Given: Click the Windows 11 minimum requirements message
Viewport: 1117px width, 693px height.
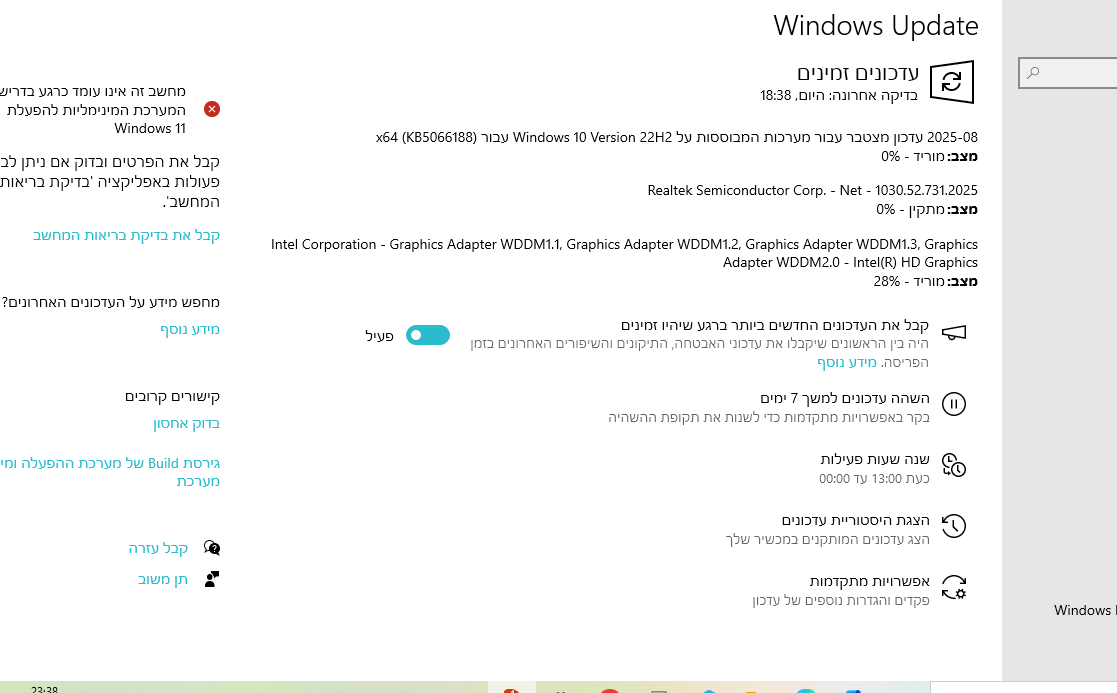Looking at the screenshot, I should coord(93,110).
